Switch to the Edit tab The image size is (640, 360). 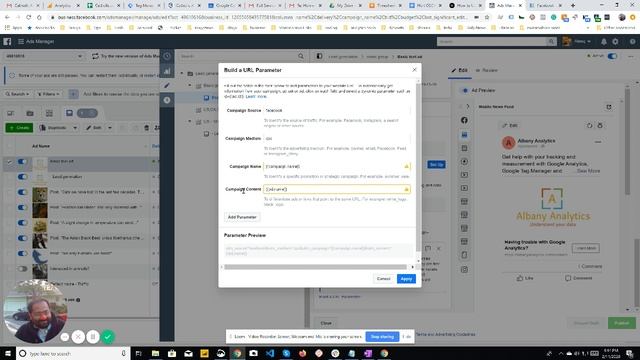[x=460, y=70]
